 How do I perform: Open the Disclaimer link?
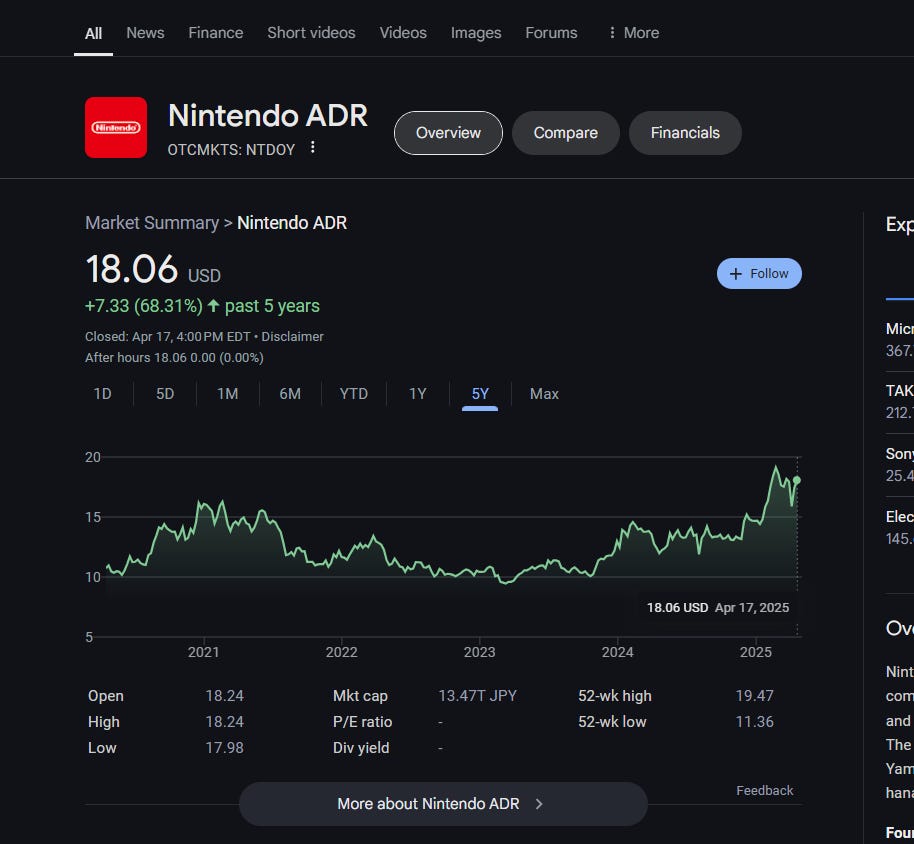[x=292, y=336]
